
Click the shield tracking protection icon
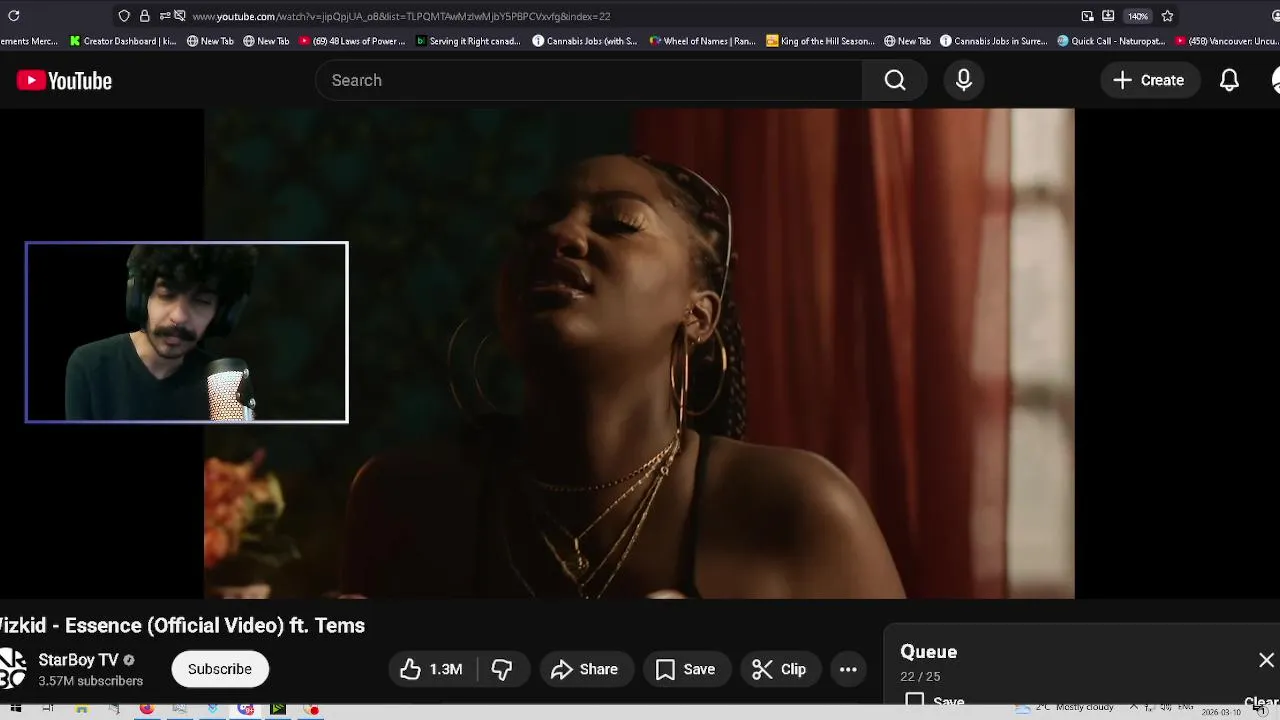tap(124, 16)
